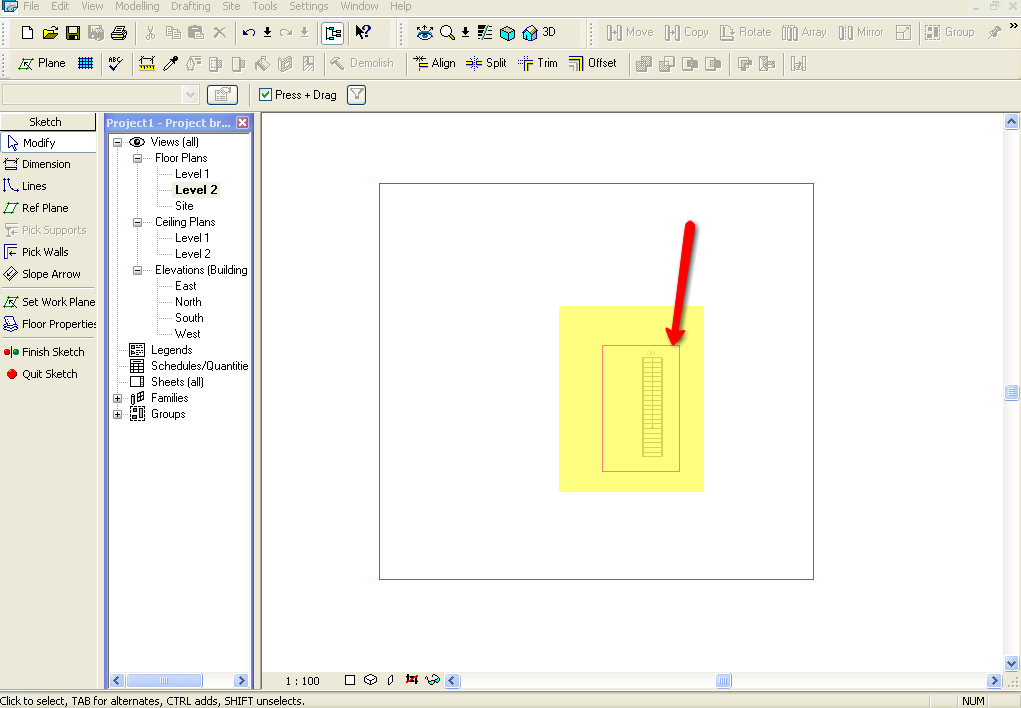The width and height of the screenshot is (1021, 708).
Task: Expand the Groups node
Action: (x=118, y=414)
